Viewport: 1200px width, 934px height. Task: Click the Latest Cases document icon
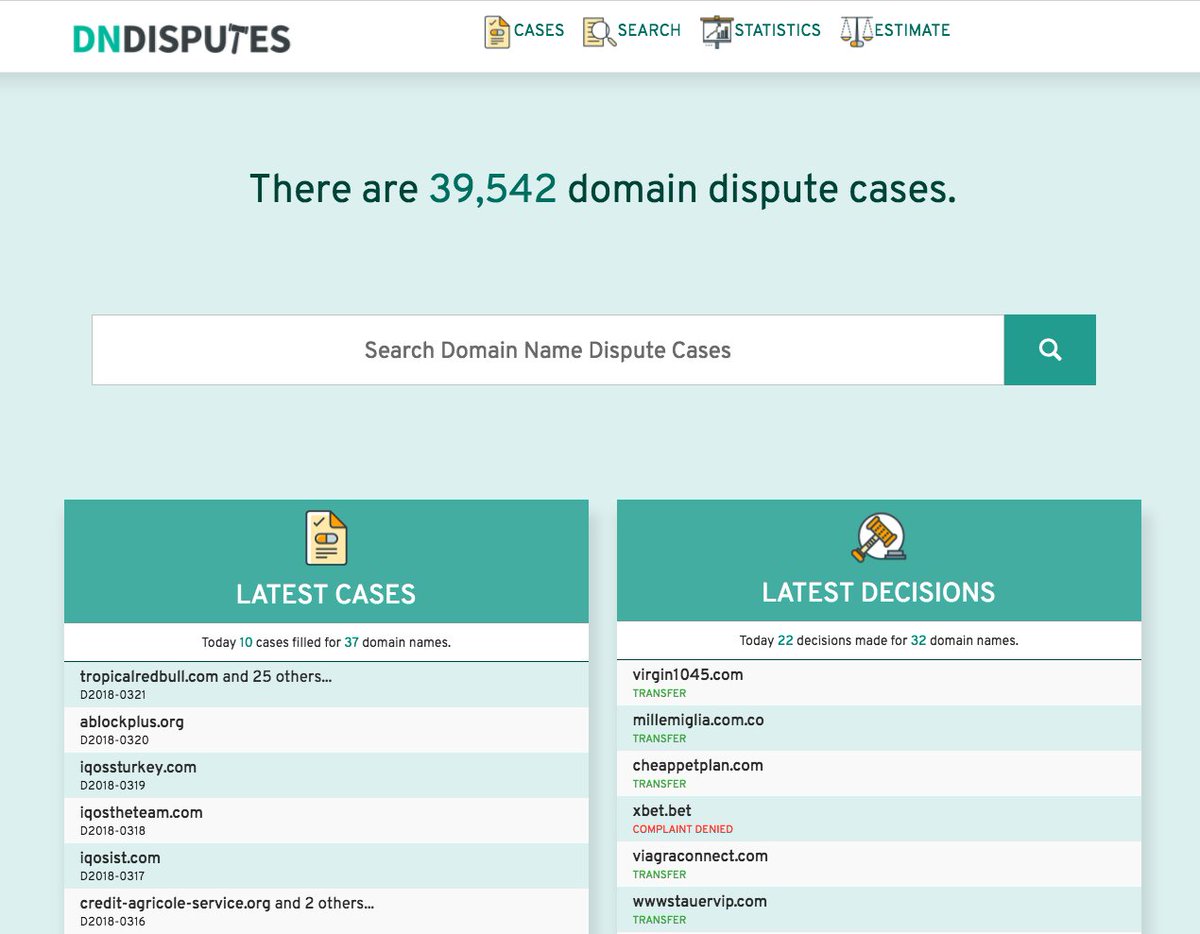(326, 538)
